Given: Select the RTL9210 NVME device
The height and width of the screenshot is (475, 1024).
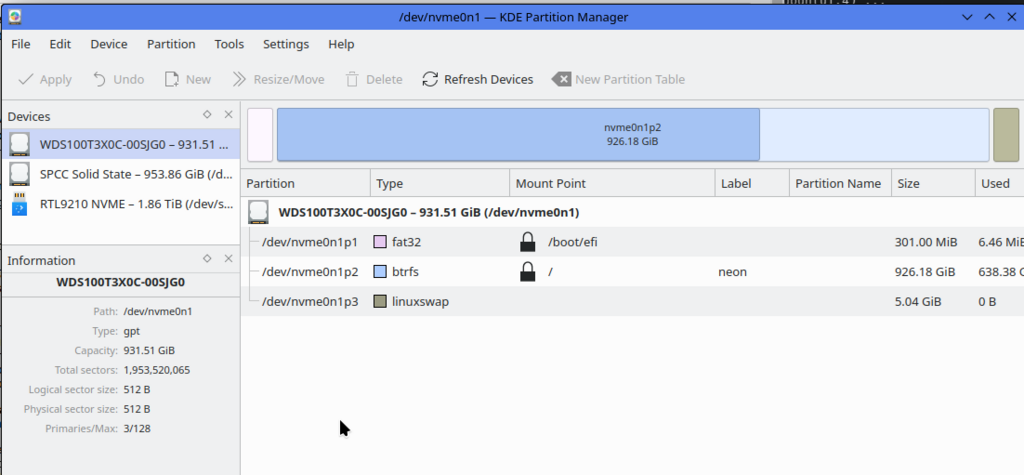Looking at the screenshot, I should pyautogui.click(x=121, y=204).
